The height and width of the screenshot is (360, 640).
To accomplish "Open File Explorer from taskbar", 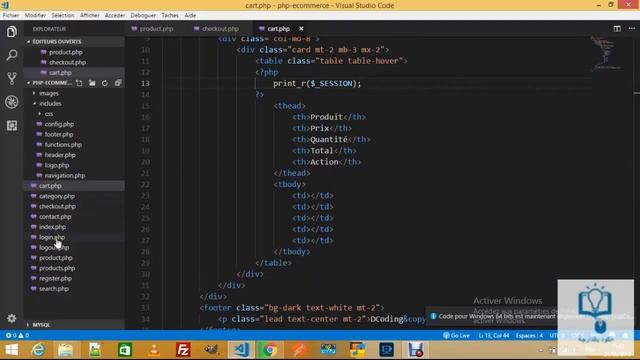I will click(65, 350).
